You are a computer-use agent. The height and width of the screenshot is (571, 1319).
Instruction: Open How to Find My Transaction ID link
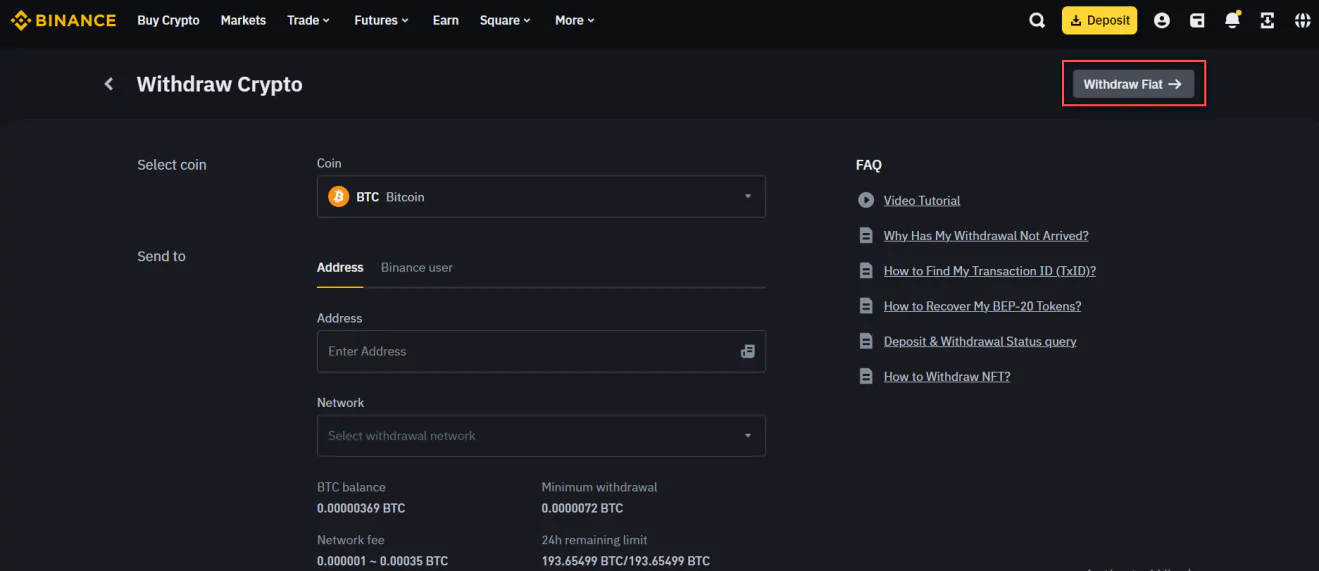click(x=990, y=271)
